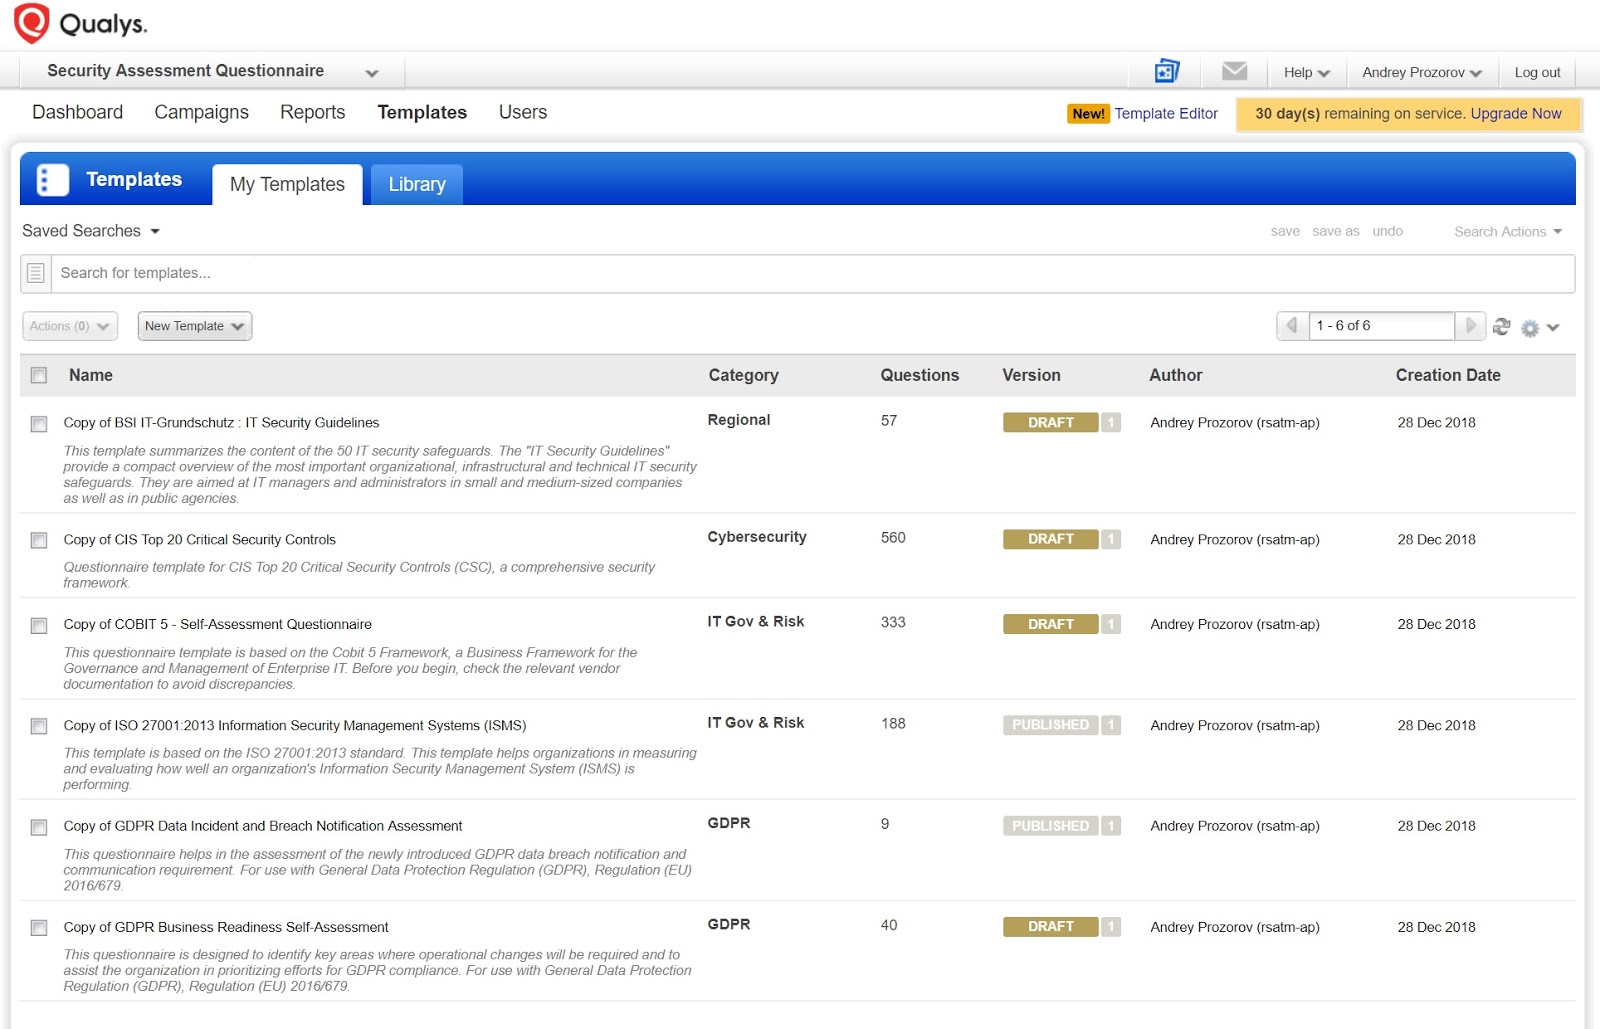
Task: Click the save as search link
Action: (x=1335, y=231)
